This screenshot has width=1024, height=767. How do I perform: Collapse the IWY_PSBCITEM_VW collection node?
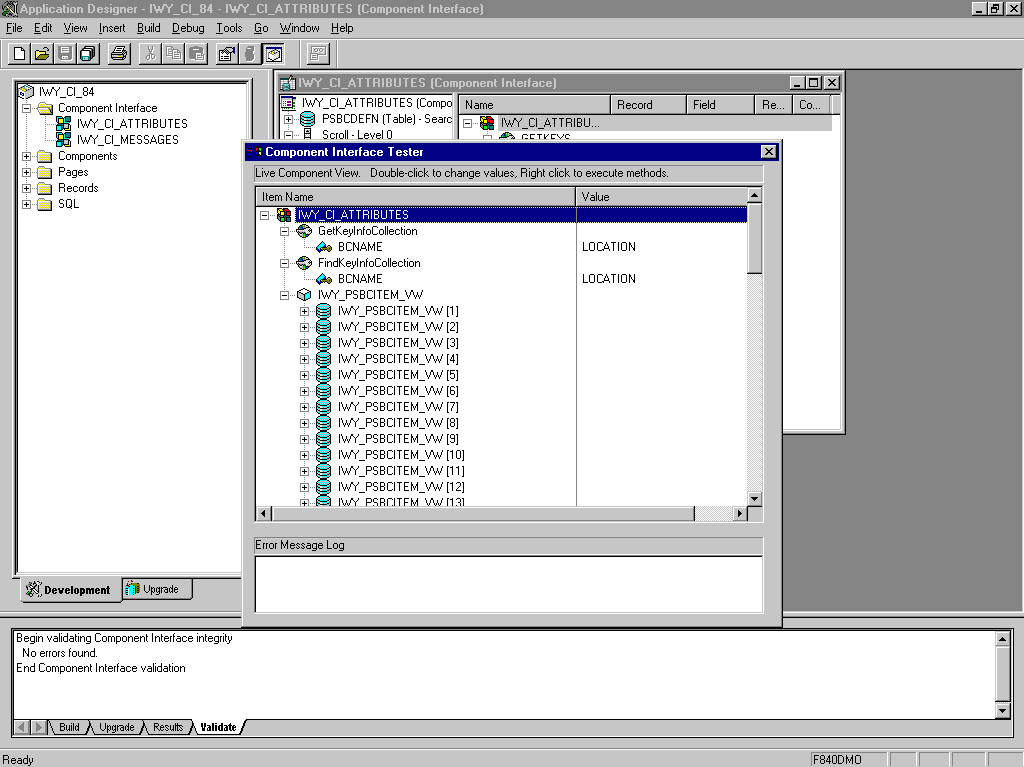point(284,295)
